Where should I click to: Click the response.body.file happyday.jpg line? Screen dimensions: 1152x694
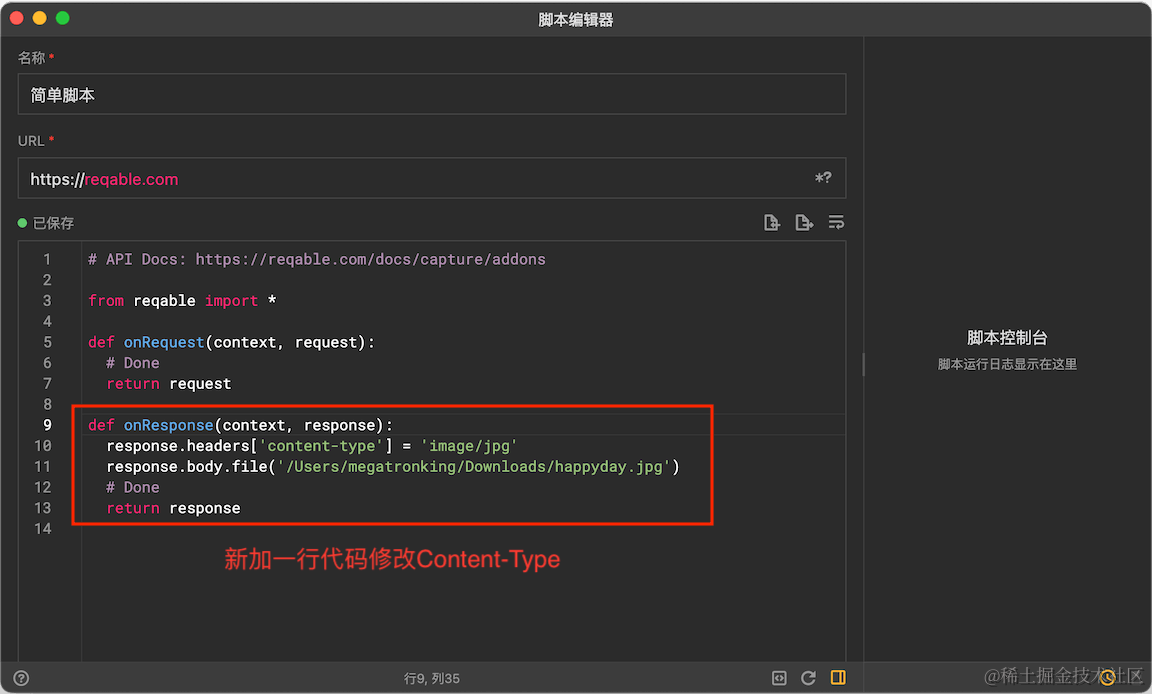tap(393, 466)
